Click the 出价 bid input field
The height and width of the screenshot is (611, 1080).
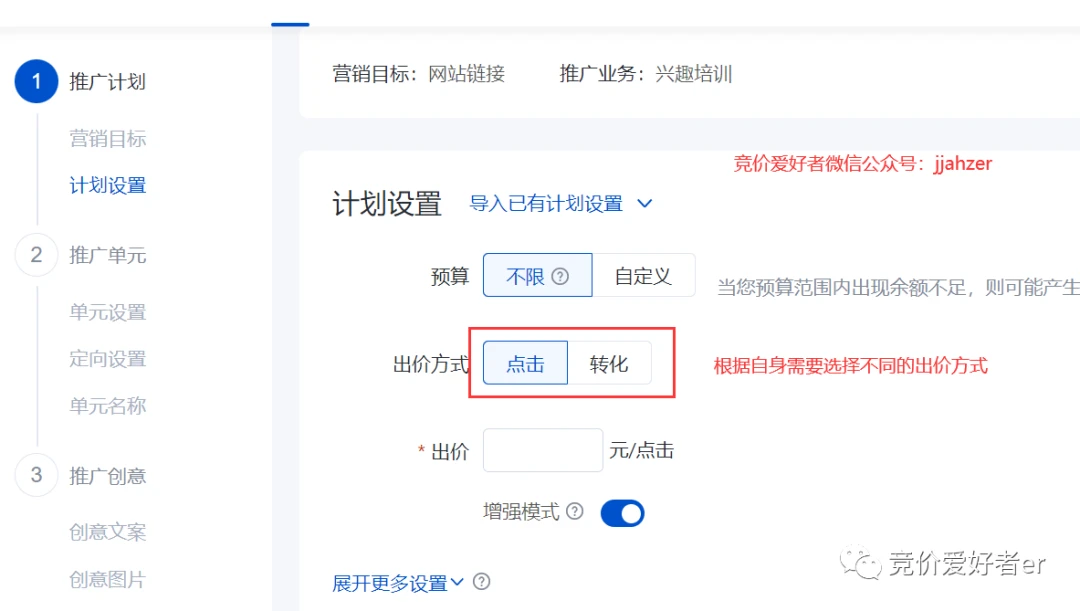pyautogui.click(x=542, y=451)
